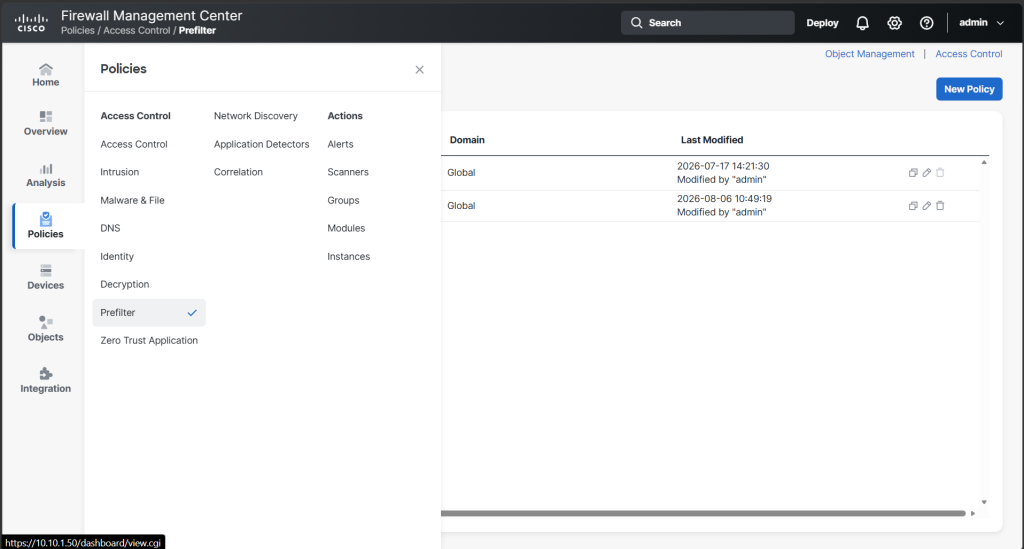Open the DNS policies entry

(x=110, y=228)
